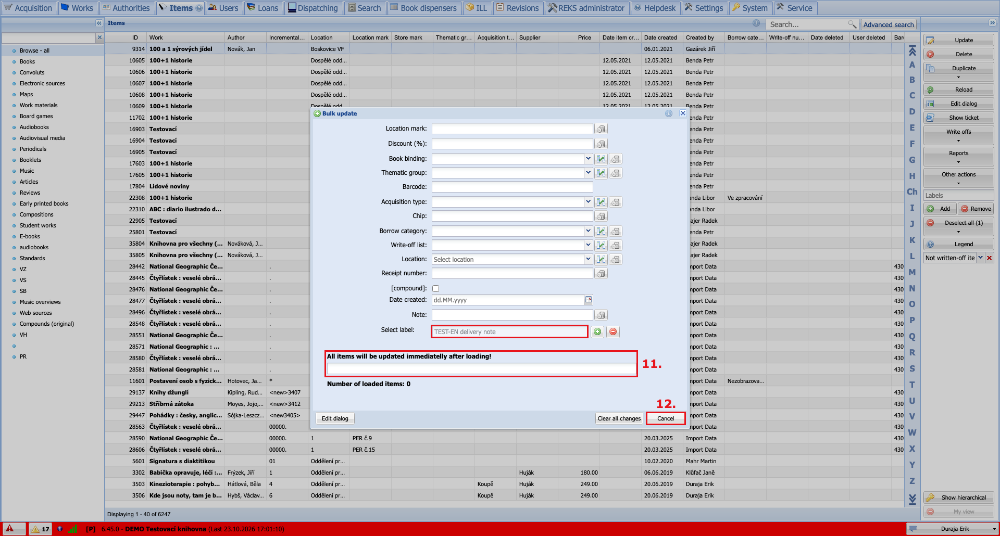
Task: Click the gray icon at end of Book binding row
Action: pyautogui.click(x=615, y=158)
